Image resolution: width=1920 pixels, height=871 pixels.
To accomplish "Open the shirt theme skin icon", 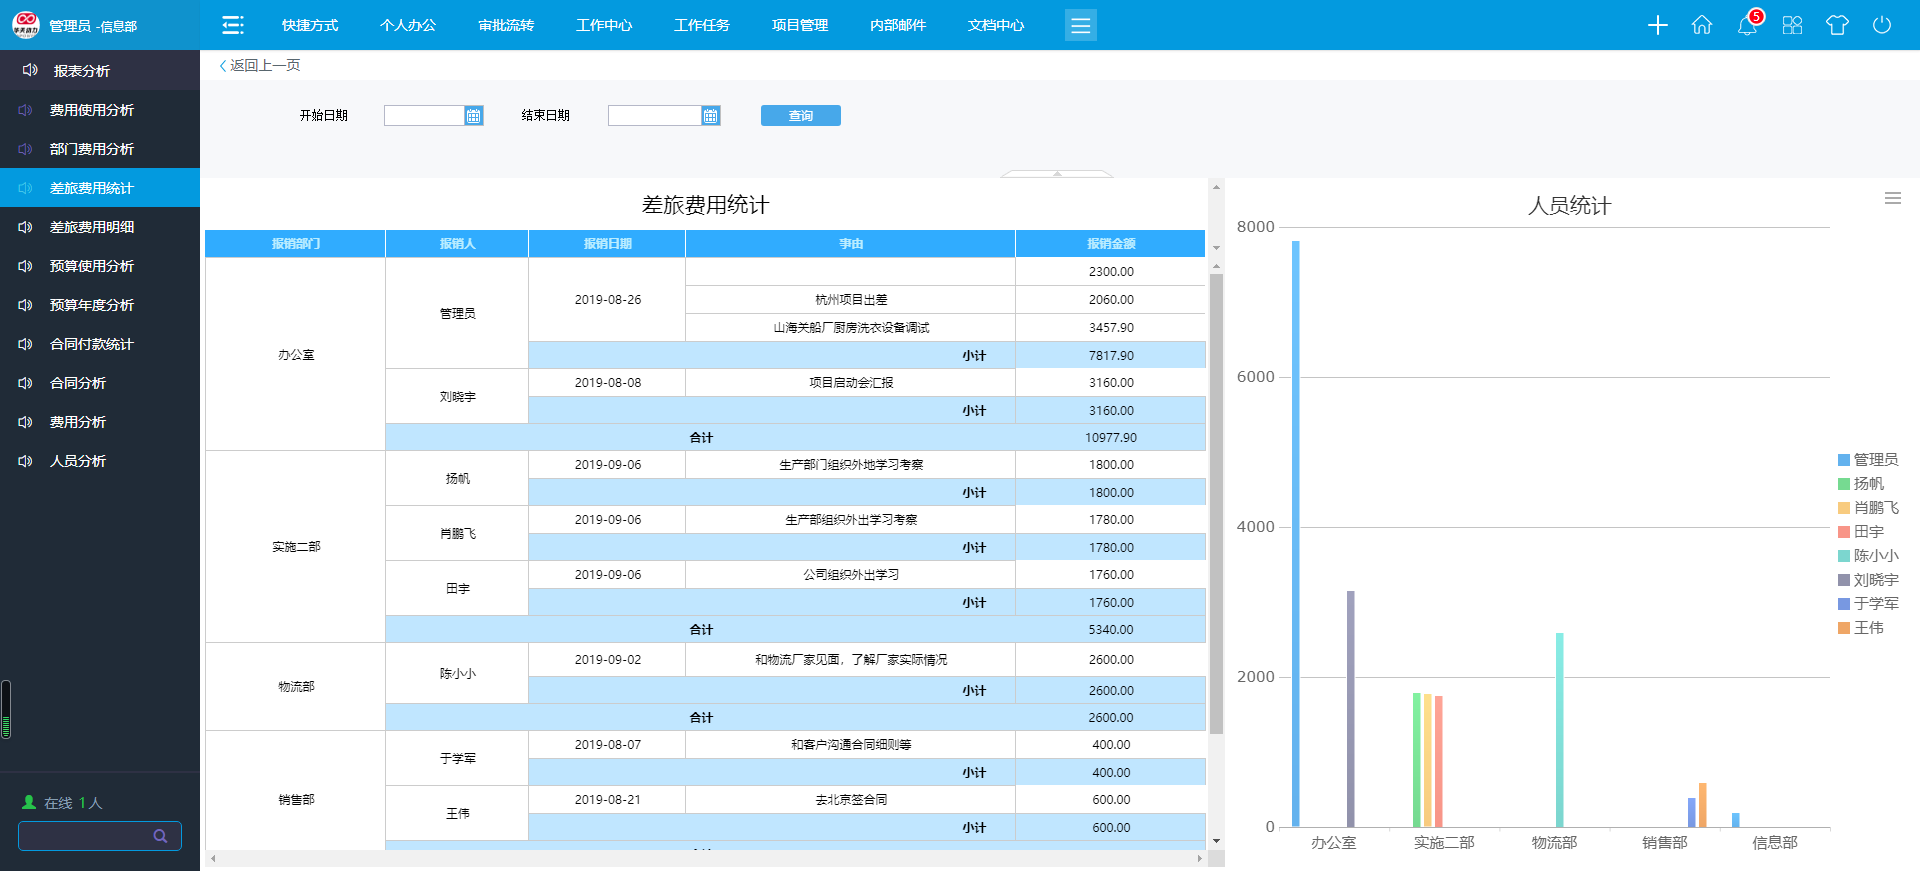I will click(1837, 25).
